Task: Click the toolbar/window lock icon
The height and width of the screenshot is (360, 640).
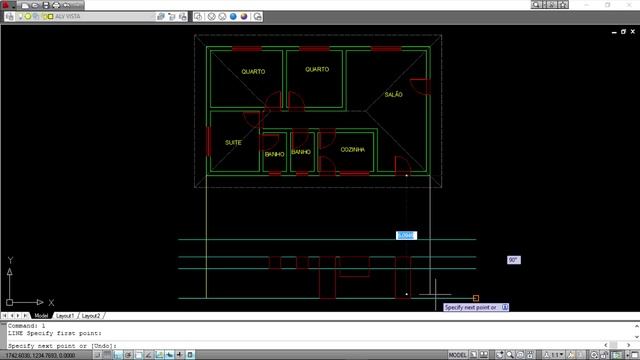Action: point(603,355)
